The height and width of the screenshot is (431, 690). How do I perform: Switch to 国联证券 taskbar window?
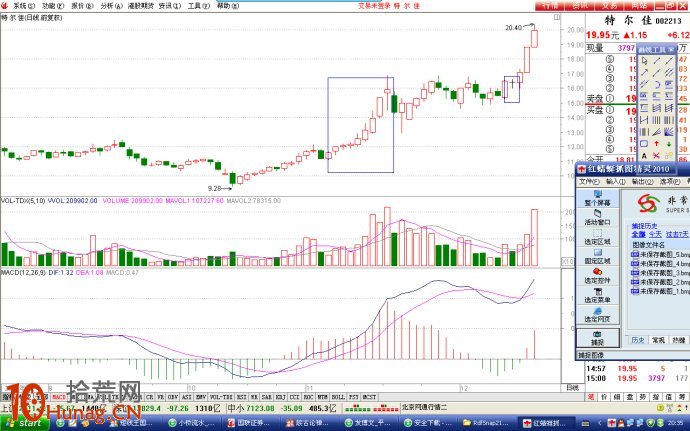(x=249, y=423)
